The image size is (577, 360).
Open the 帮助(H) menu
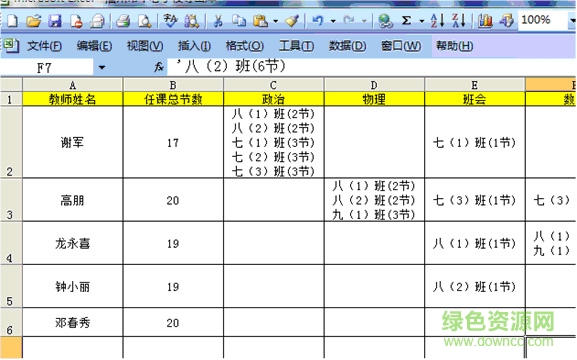(x=454, y=46)
